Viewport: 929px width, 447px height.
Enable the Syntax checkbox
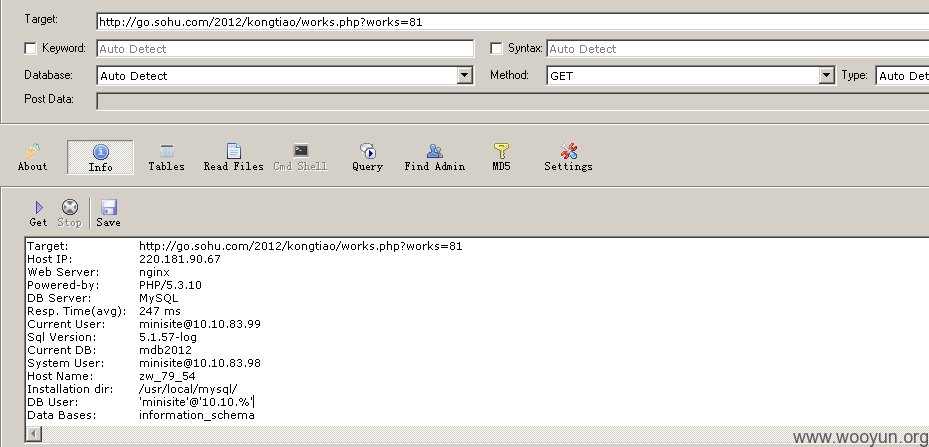click(x=496, y=48)
